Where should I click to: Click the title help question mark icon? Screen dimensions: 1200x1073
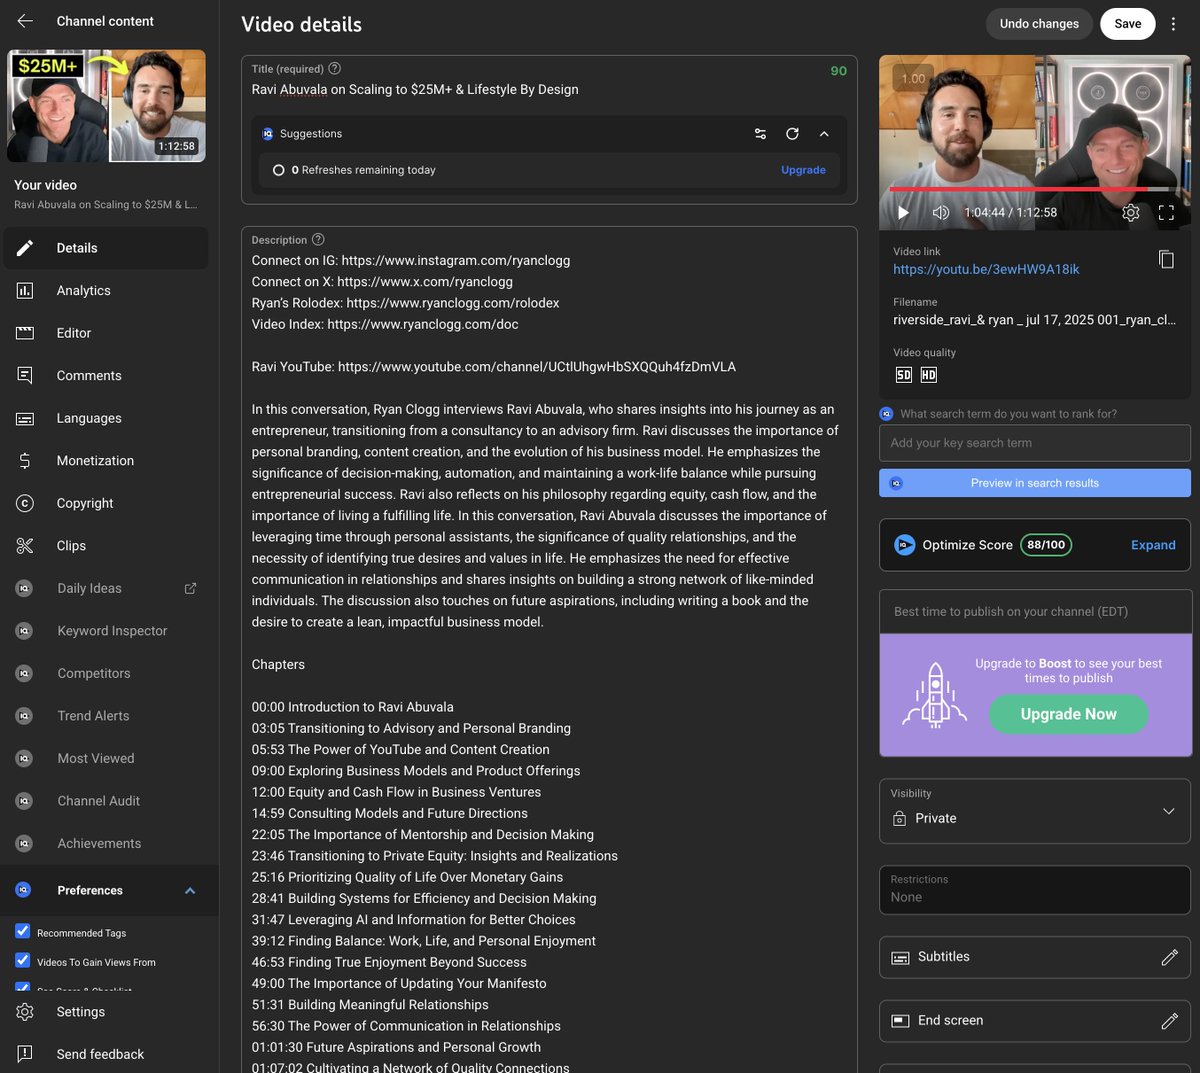point(335,69)
